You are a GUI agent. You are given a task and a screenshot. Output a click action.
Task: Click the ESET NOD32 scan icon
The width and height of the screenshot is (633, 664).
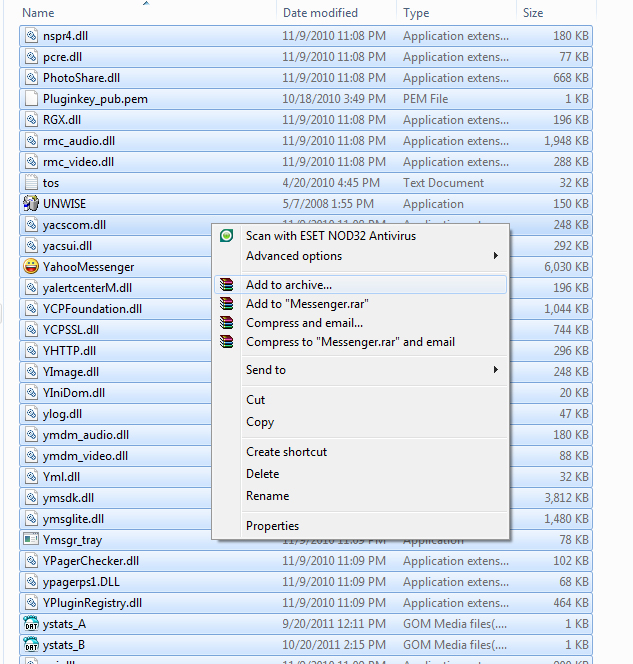[x=227, y=235]
